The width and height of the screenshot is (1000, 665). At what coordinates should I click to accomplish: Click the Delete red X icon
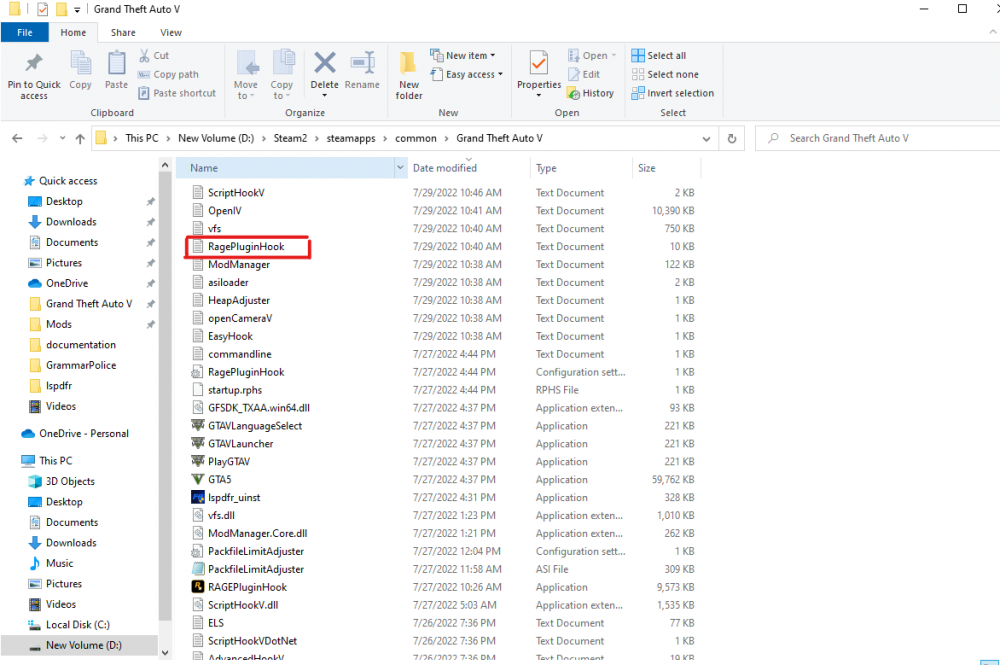click(x=325, y=63)
